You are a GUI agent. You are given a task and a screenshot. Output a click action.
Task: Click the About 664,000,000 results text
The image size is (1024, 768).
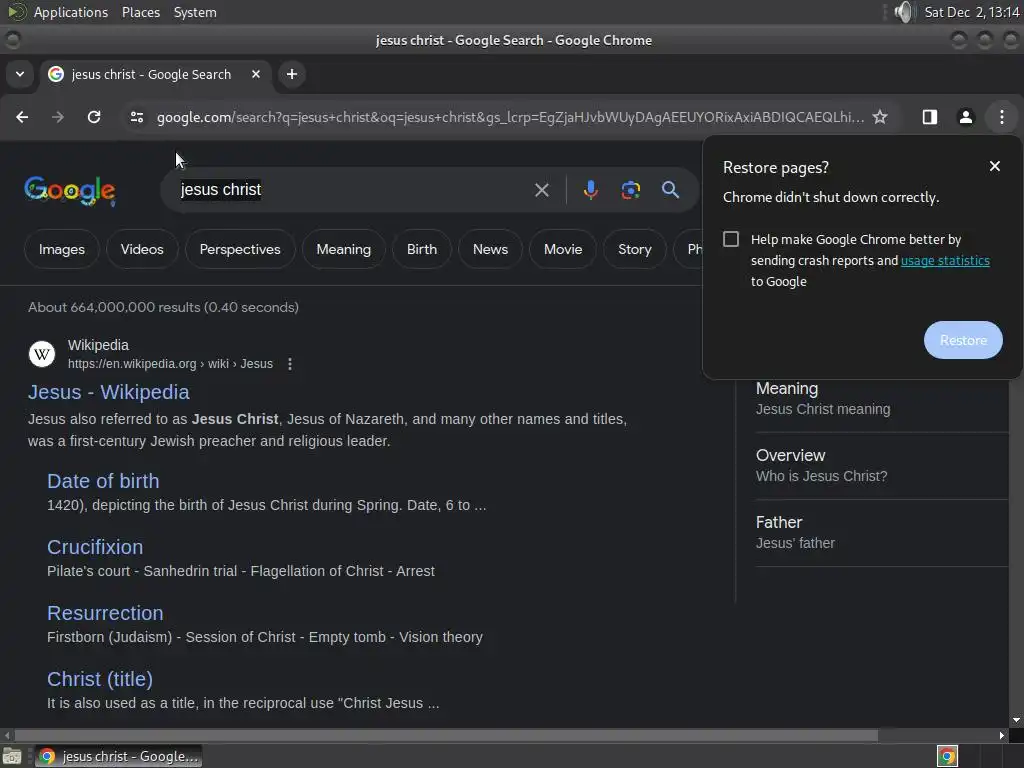tap(163, 307)
